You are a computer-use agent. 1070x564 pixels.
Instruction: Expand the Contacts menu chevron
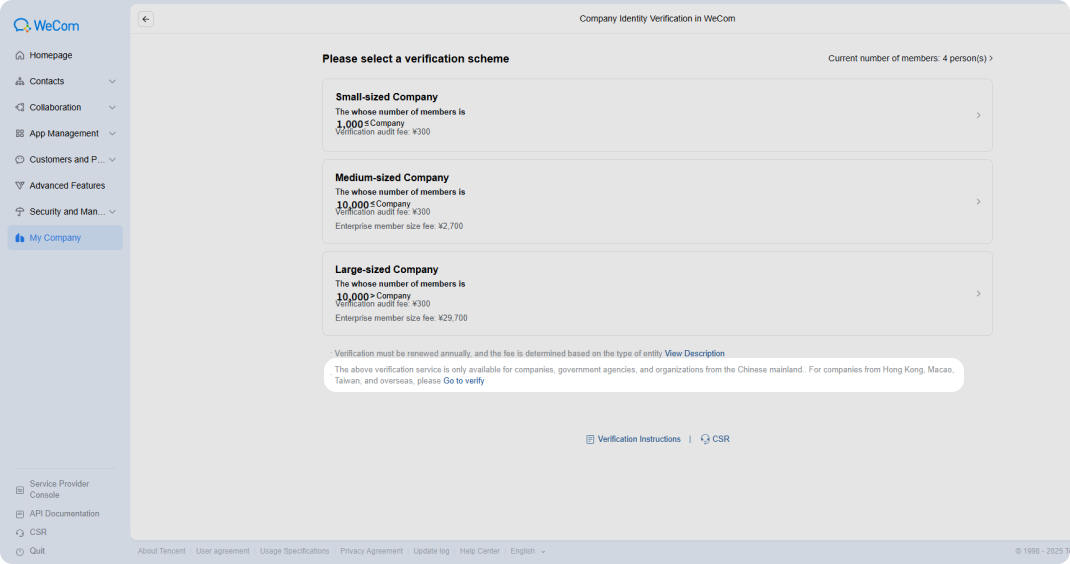click(113, 81)
